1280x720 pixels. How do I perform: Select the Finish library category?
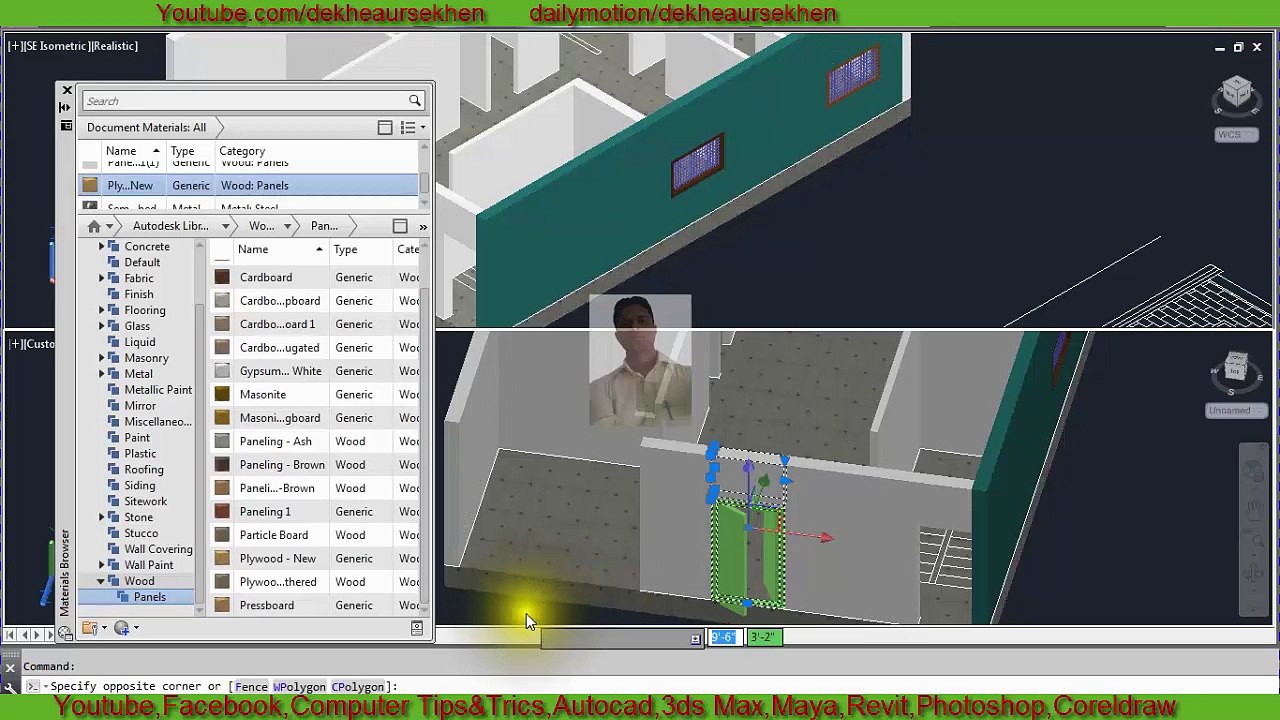(139, 294)
